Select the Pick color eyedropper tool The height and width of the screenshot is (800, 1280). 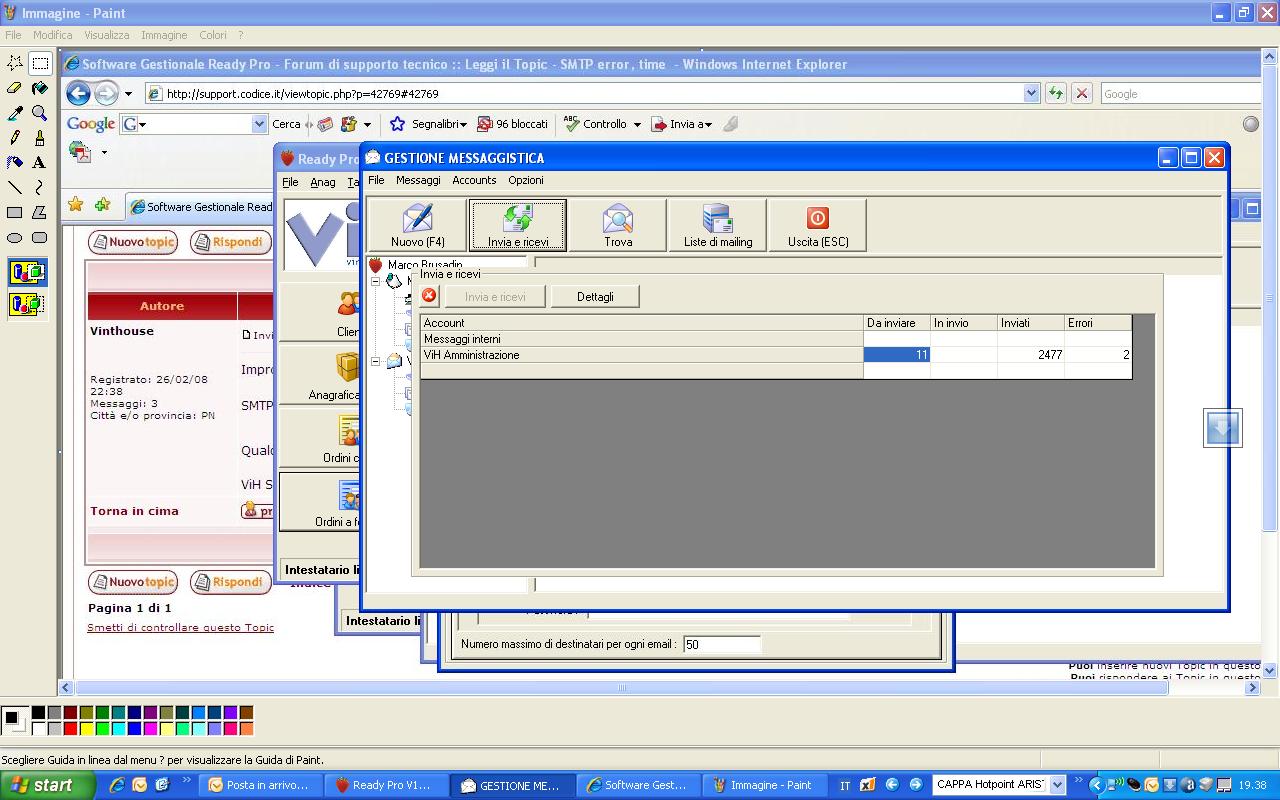(x=15, y=113)
